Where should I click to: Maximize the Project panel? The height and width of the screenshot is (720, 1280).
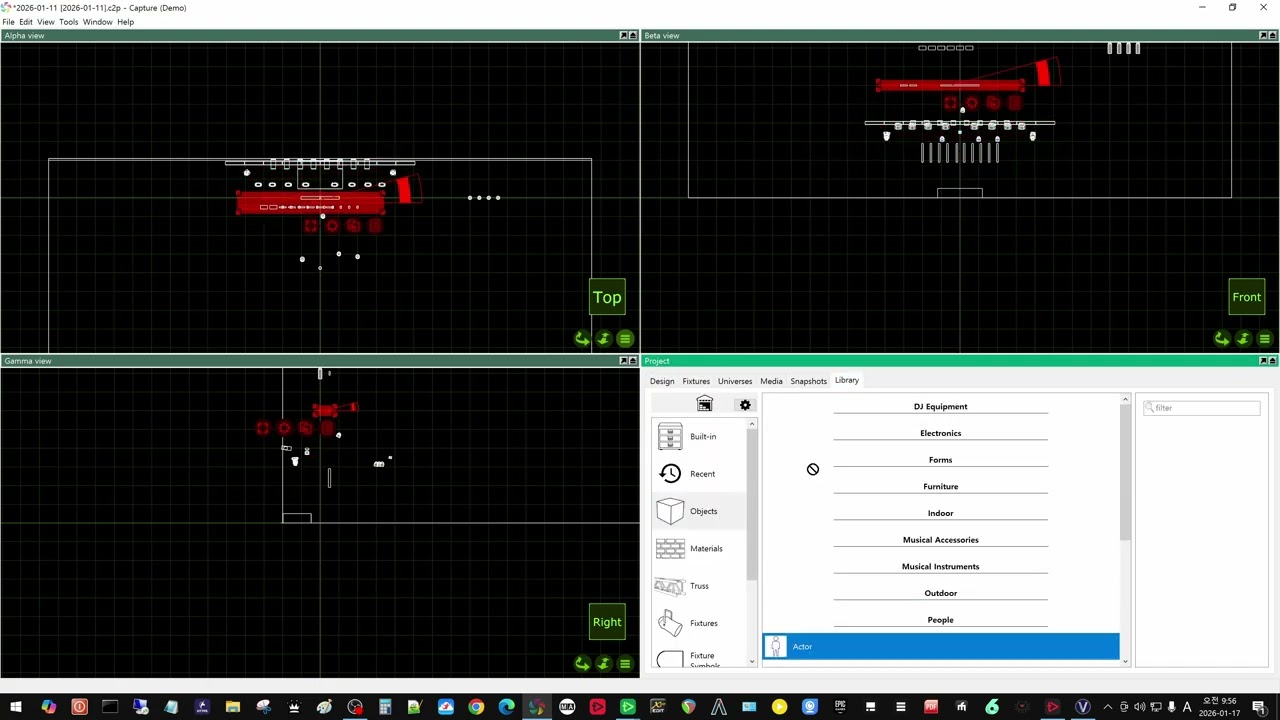click(1273, 360)
